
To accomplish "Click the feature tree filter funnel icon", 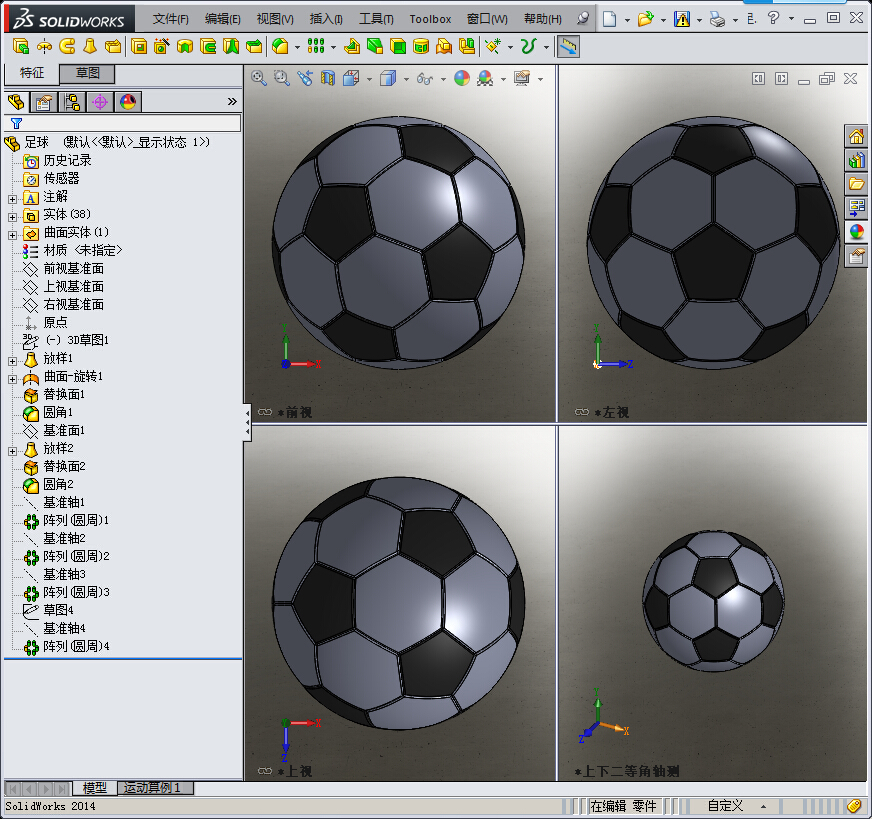I will (17, 123).
